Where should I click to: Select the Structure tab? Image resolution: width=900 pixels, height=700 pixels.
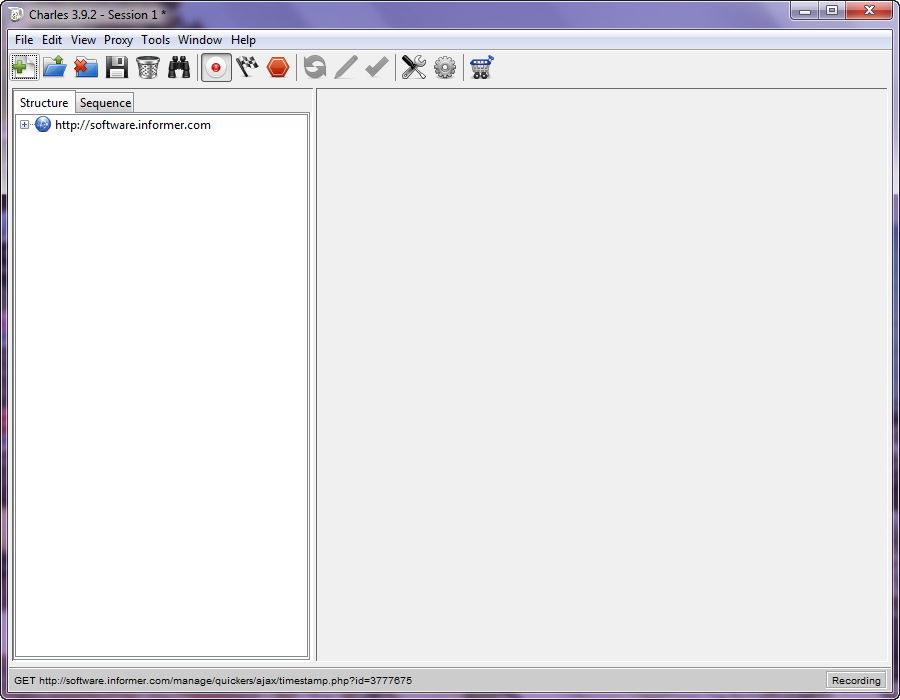click(x=44, y=103)
